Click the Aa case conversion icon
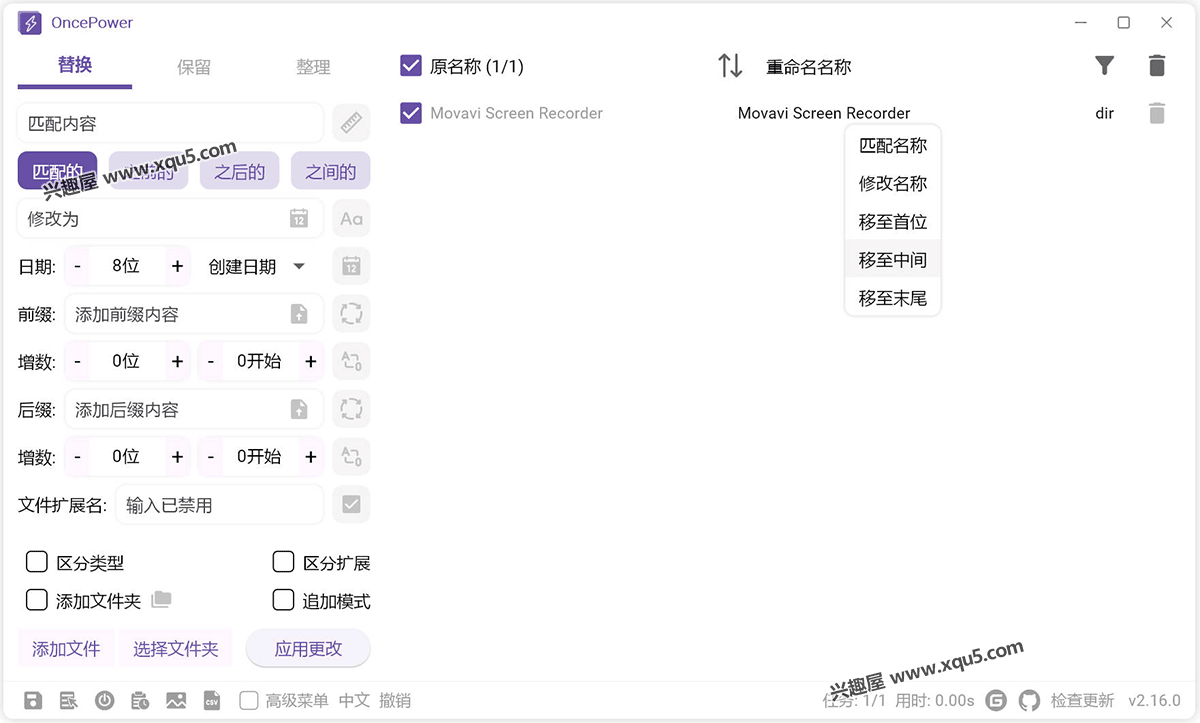Viewport: 1200px width, 723px height. coord(351,219)
